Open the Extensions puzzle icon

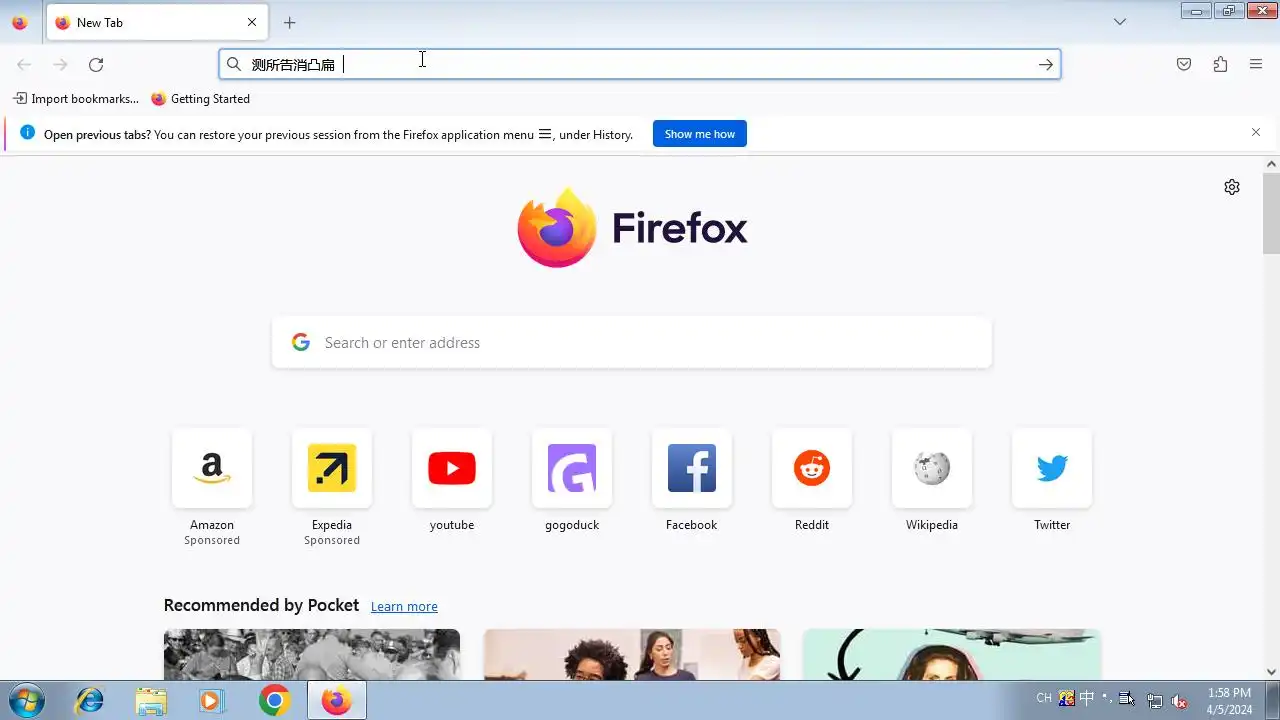pyautogui.click(x=1220, y=64)
